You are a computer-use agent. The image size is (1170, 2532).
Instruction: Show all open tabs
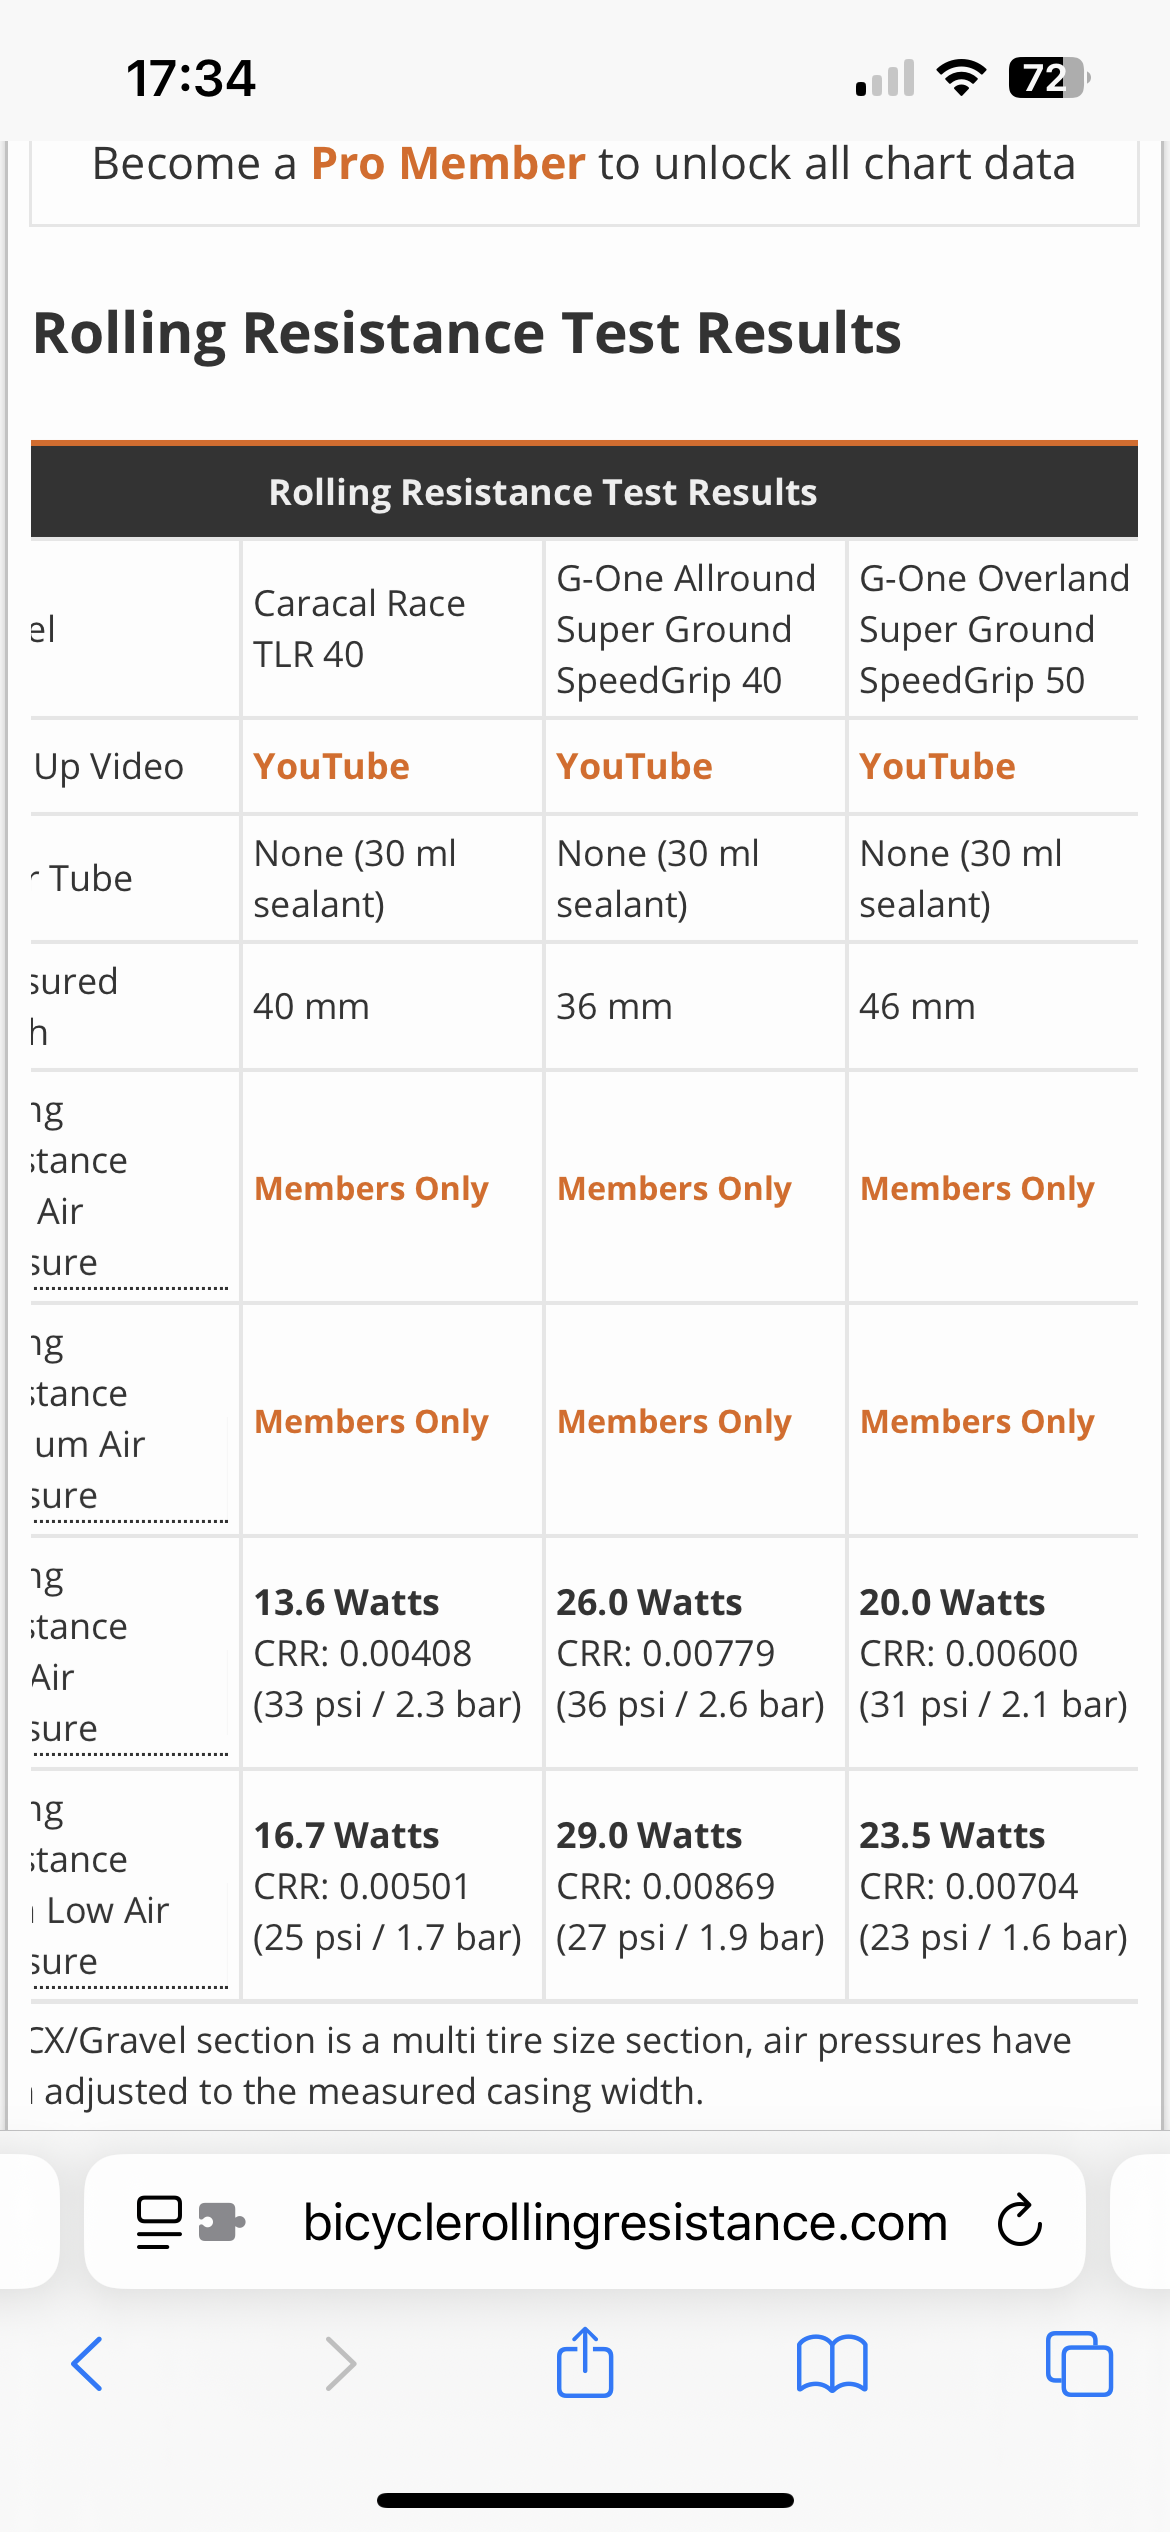[x=1079, y=2364]
